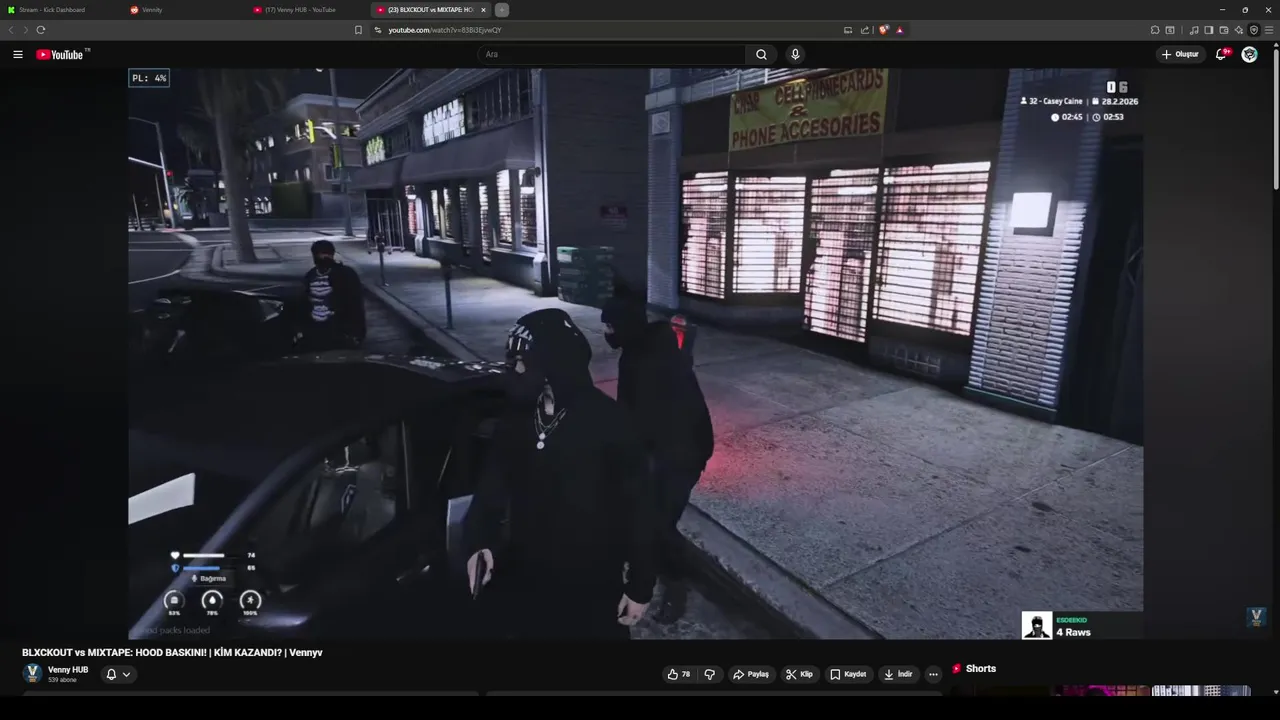Switch to Venny HUB - YouTube tab

tap(308, 10)
